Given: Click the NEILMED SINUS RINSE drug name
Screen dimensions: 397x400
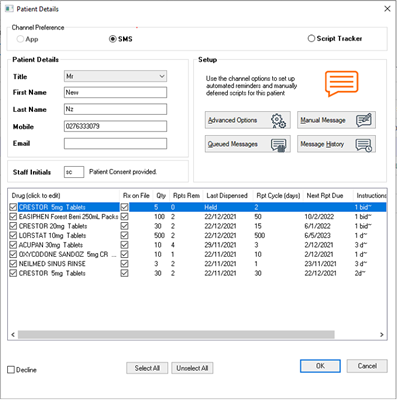Looking at the screenshot, I should pos(52,264).
